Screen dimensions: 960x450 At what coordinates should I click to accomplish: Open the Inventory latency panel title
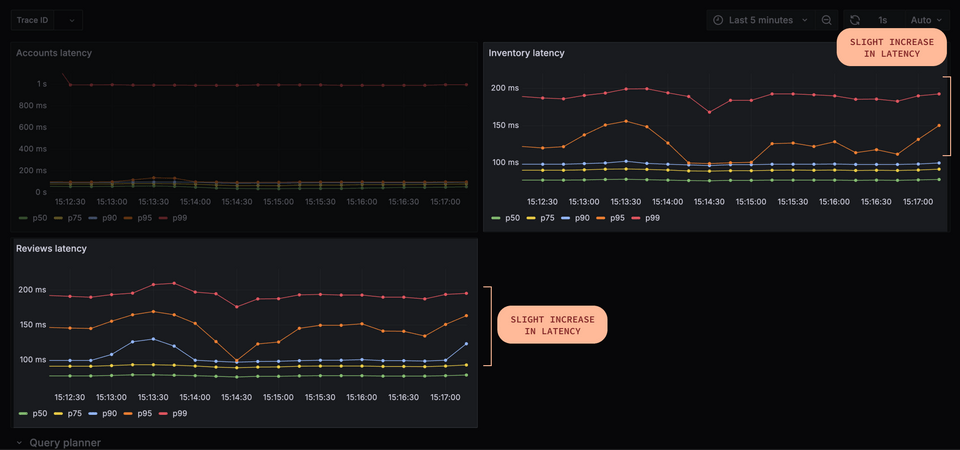[527, 53]
